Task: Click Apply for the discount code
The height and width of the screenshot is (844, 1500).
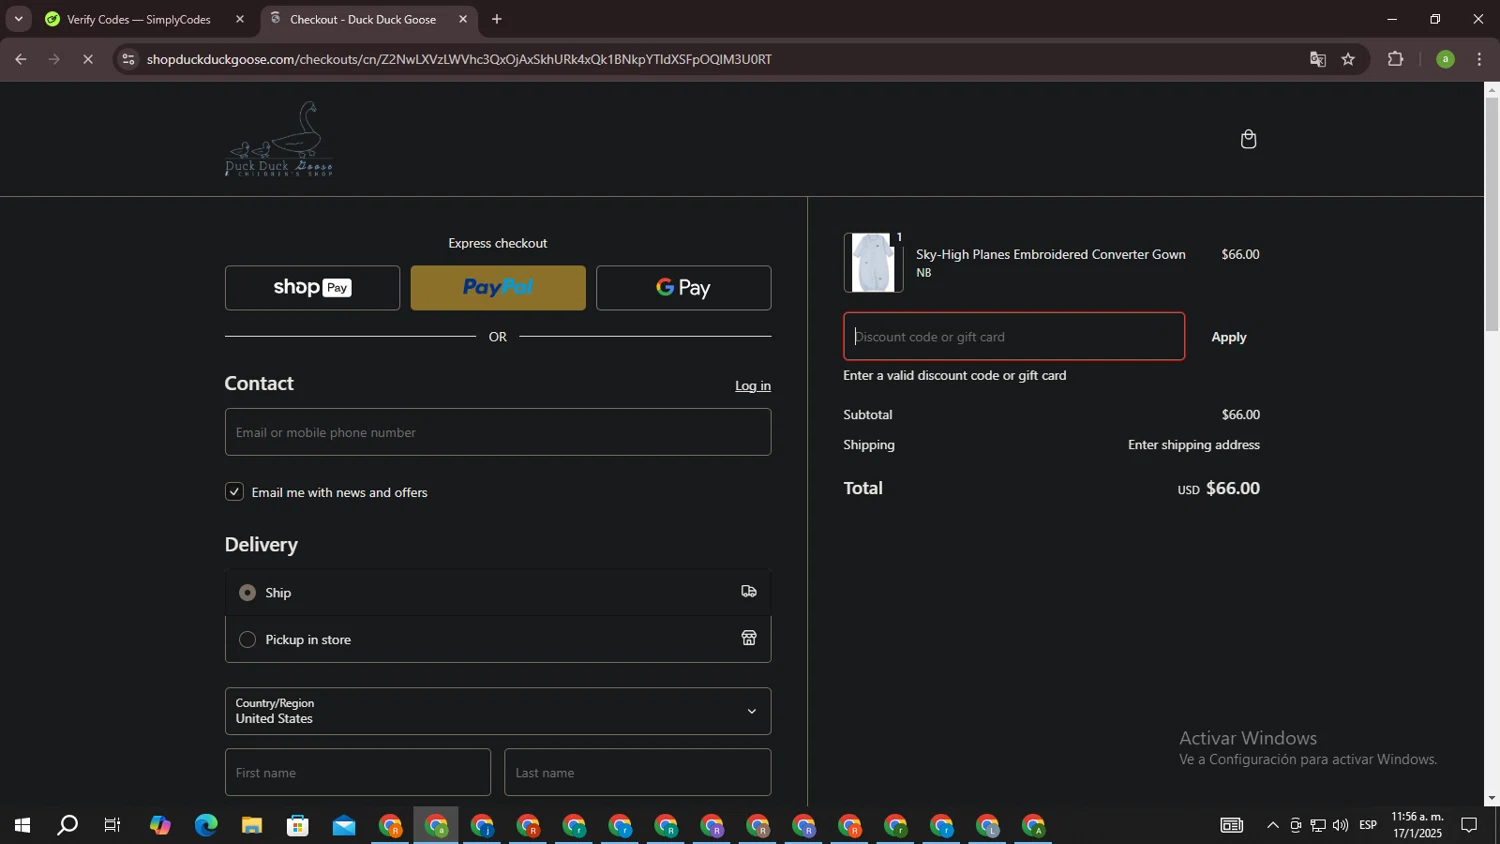Action: (x=1229, y=337)
